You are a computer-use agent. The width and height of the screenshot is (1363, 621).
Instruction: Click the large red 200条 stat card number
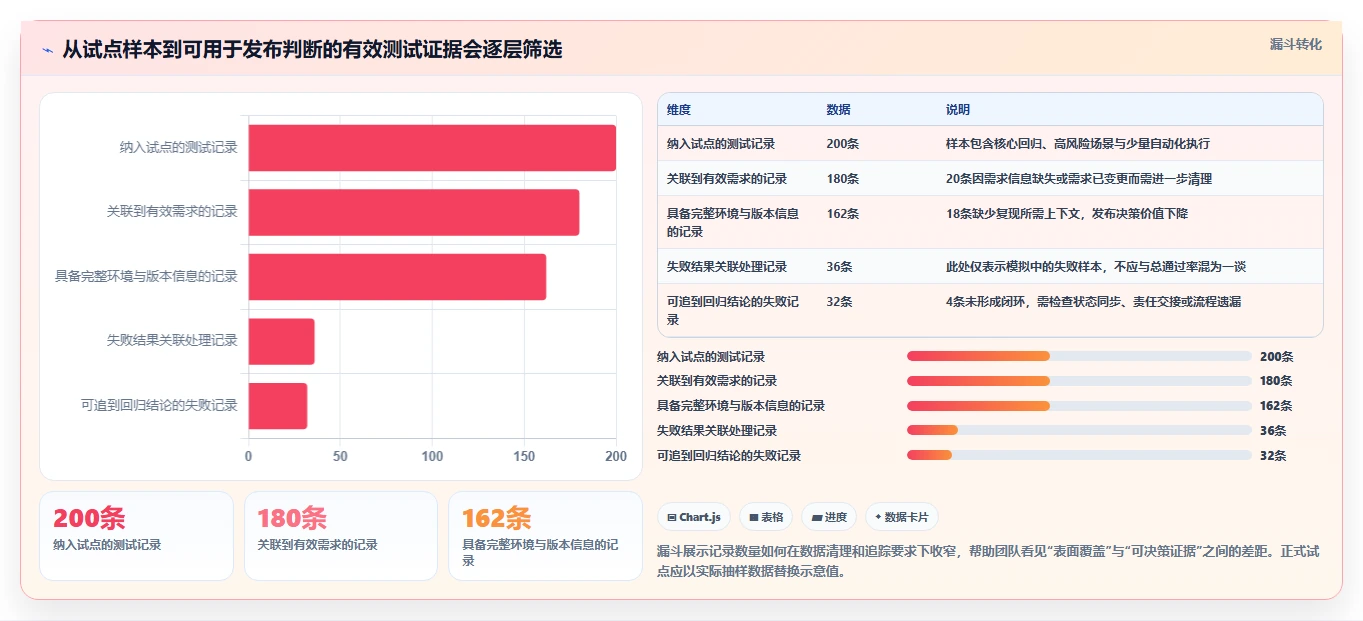[x=89, y=518]
